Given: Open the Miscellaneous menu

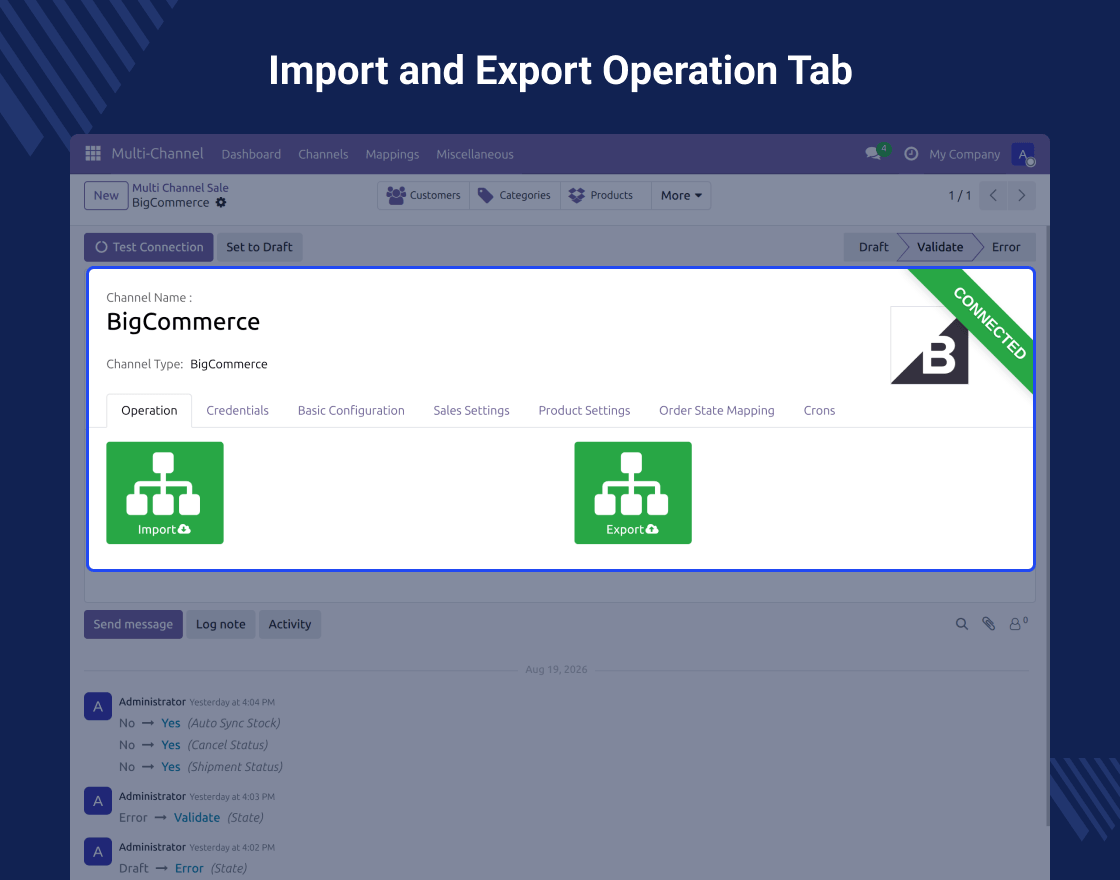Looking at the screenshot, I should click(475, 154).
